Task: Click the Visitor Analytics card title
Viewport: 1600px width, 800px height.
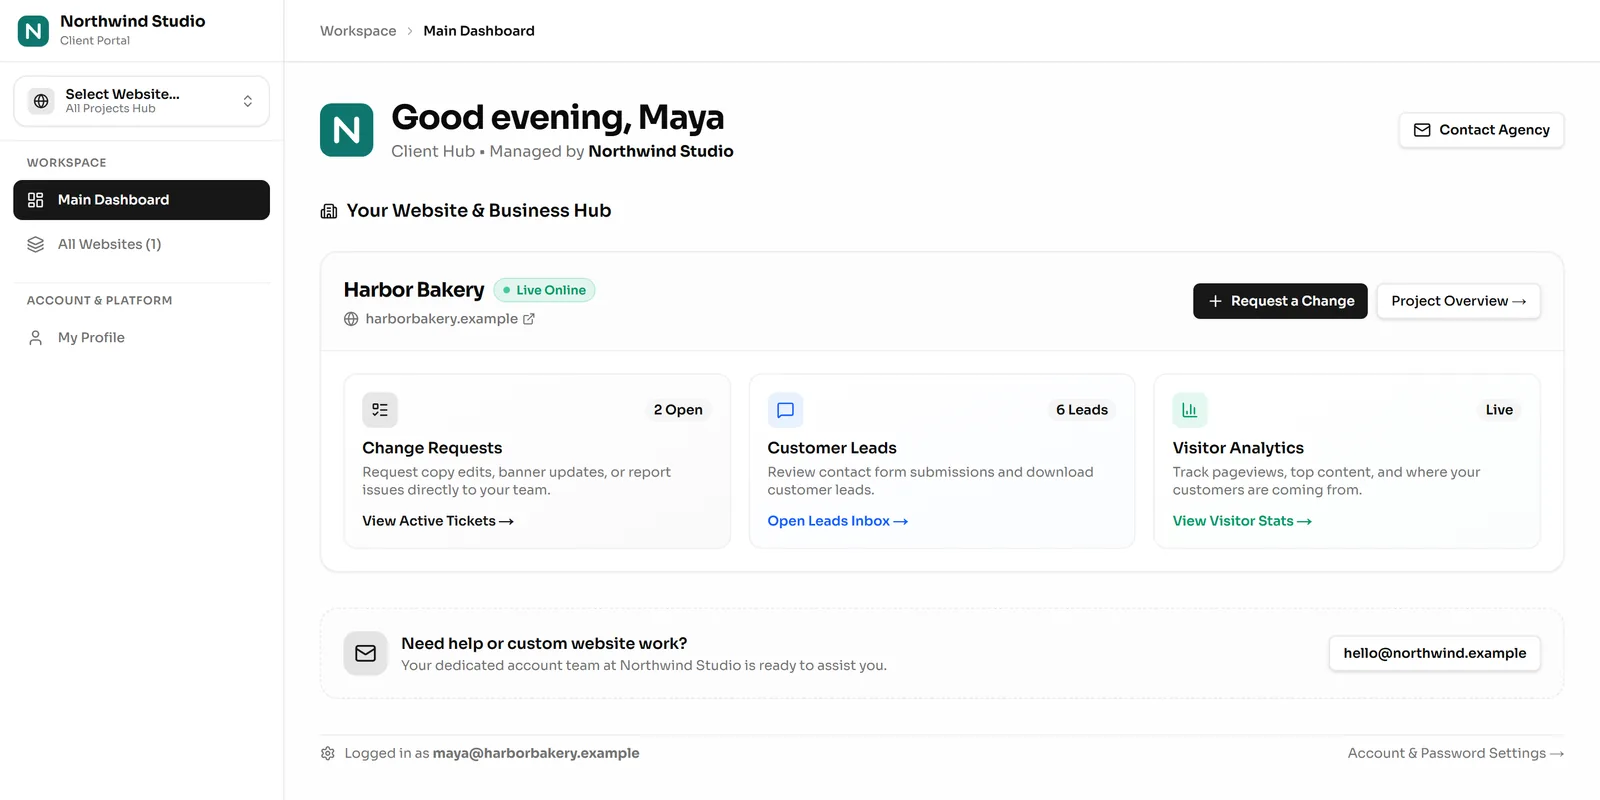Action: pos(1238,448)
